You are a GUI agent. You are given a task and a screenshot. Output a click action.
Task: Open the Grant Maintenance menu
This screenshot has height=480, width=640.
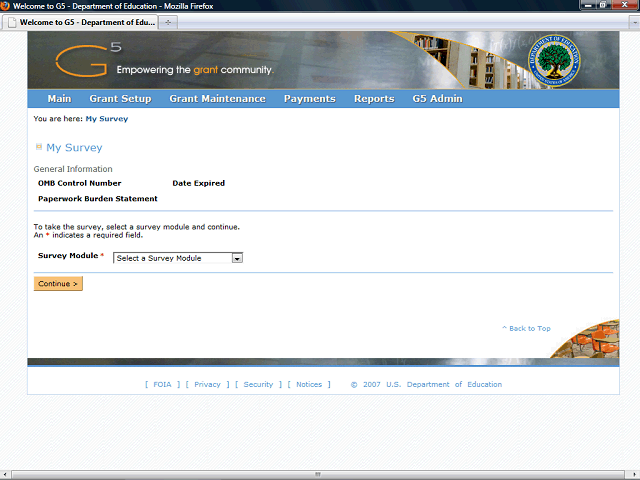[218, 99]
